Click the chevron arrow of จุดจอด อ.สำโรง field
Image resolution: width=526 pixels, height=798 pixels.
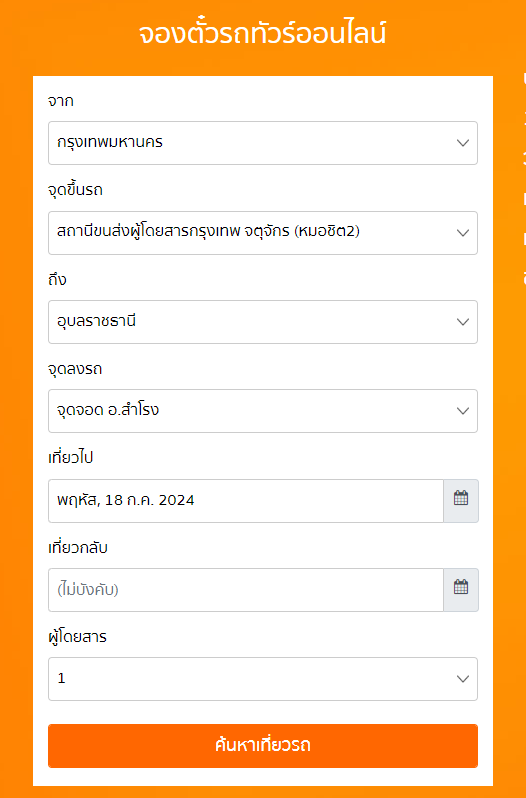coord(463,411)
